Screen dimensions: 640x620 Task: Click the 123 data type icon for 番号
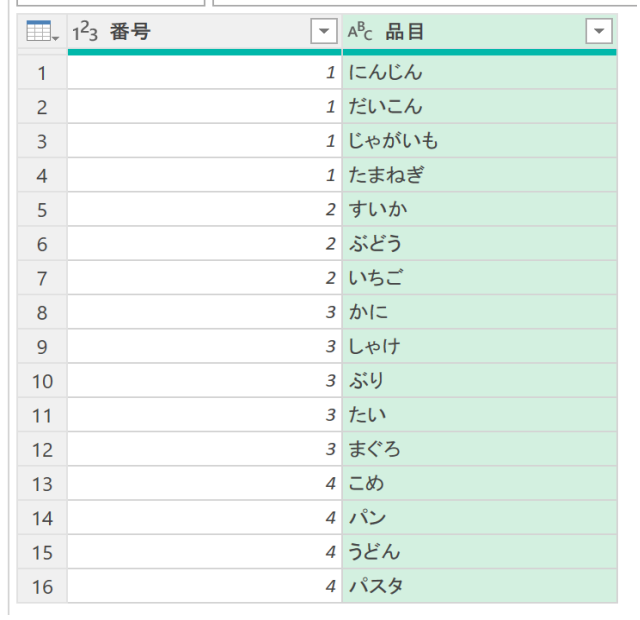click(86, 32)
